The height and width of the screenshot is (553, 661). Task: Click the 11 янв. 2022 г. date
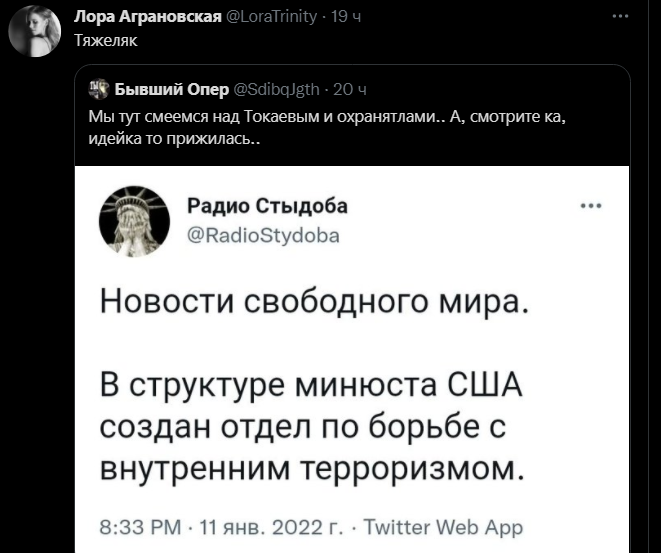tap(272, 527)
